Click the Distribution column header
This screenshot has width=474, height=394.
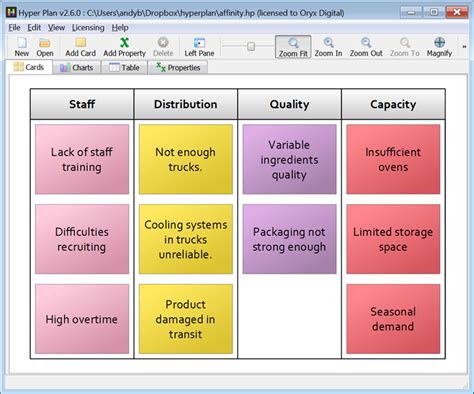pyautogui.click(x=186, y=104)
